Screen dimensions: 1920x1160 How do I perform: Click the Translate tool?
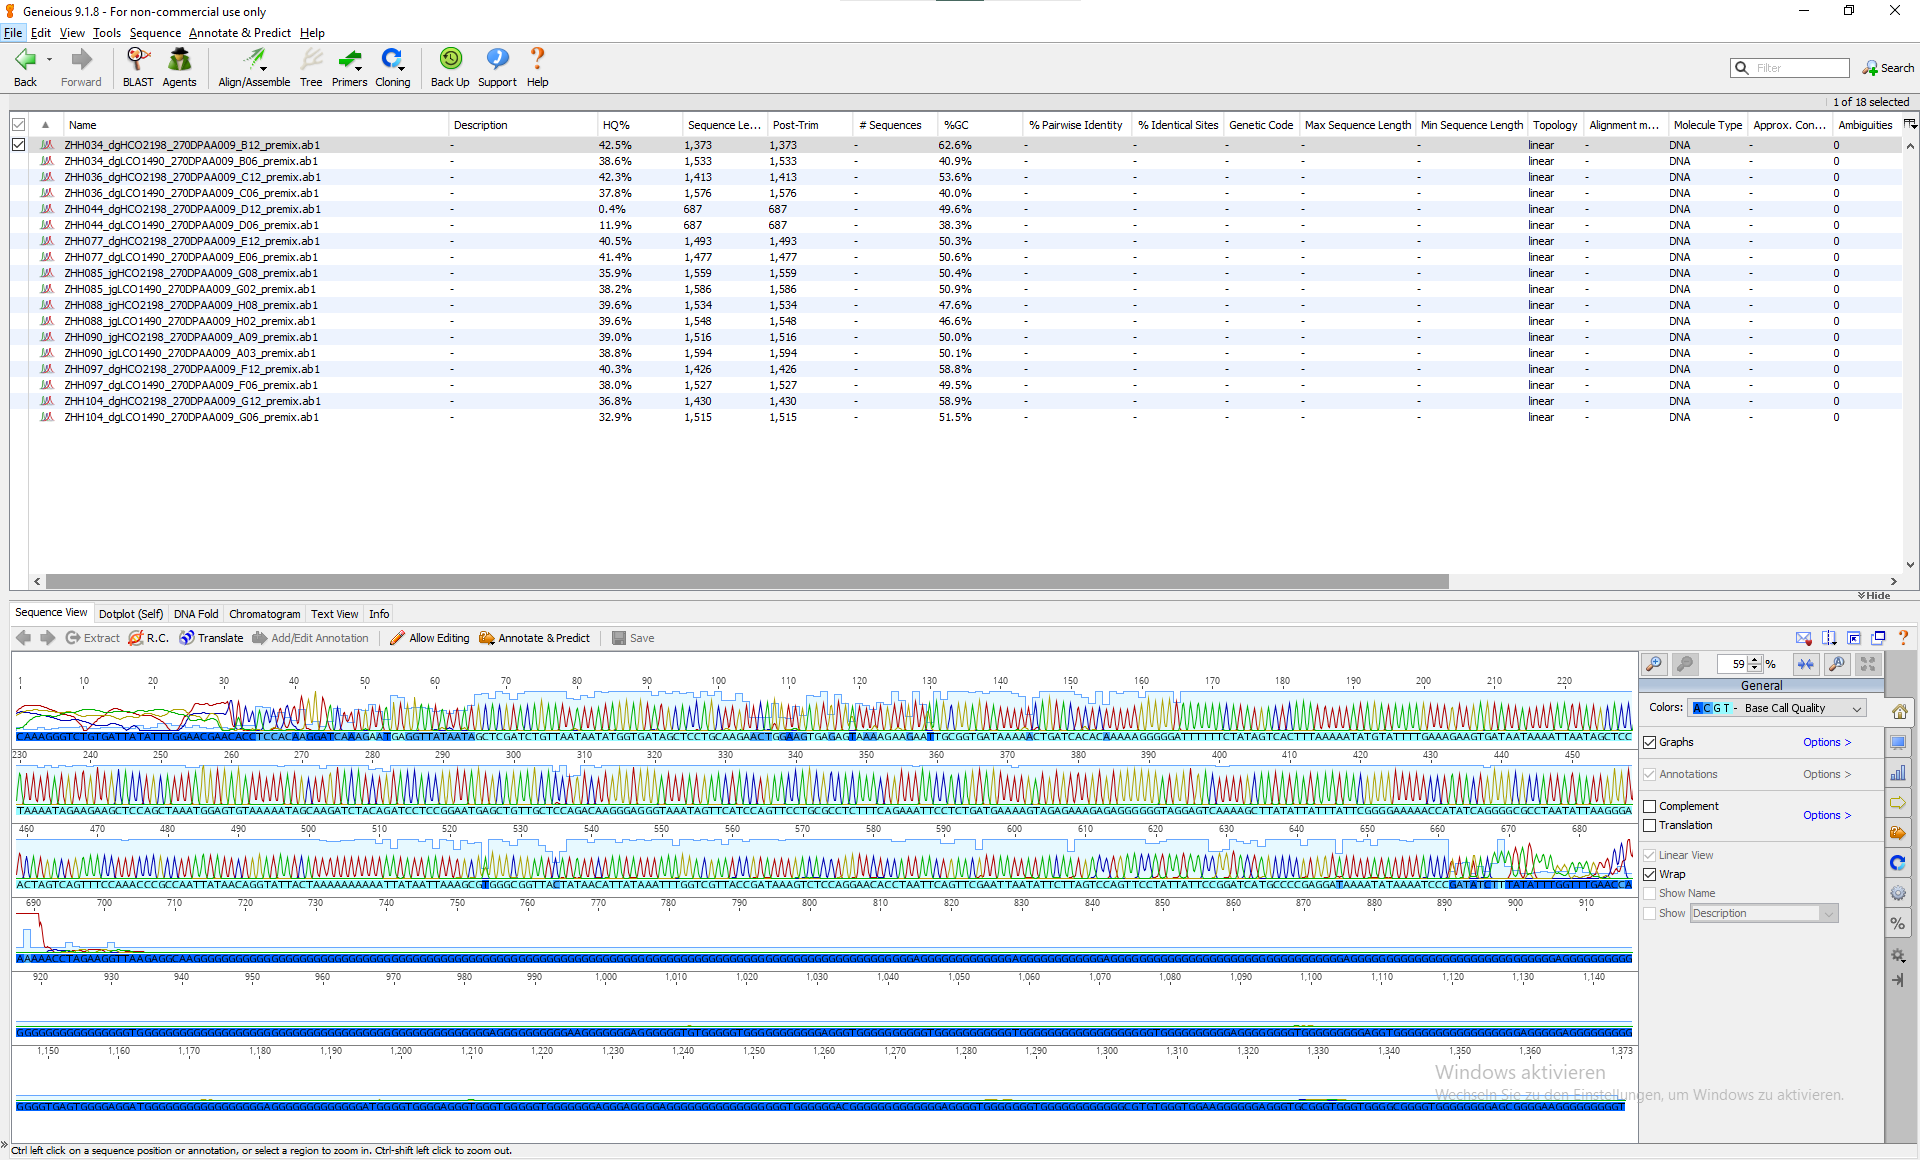[x=211, y=638]
